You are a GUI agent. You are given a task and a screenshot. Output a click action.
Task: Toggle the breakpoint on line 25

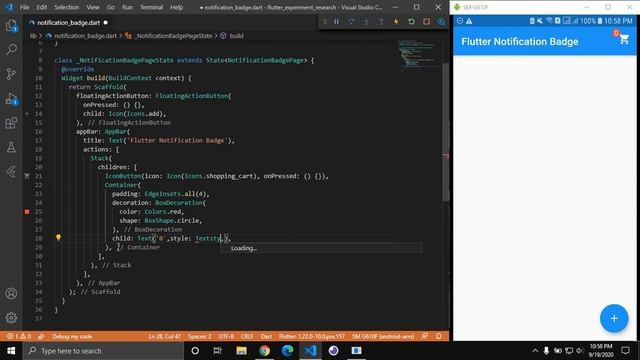(27, 211)
